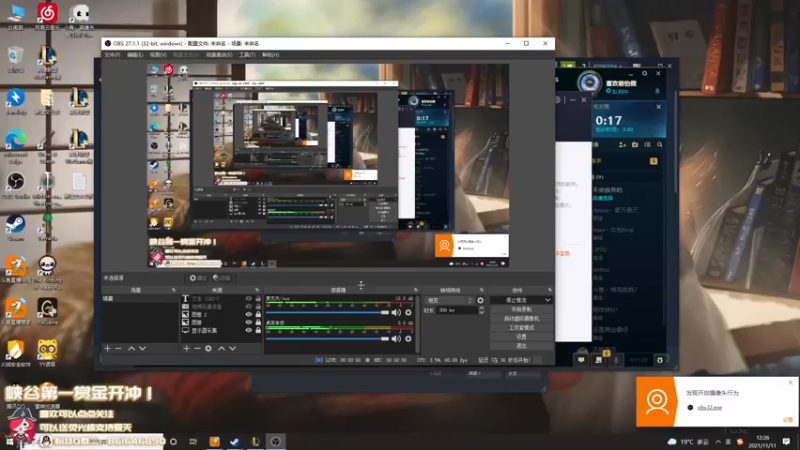Toggle the lock on the 显示器采集 source
The image size is (800, 450).
point(258,331)
